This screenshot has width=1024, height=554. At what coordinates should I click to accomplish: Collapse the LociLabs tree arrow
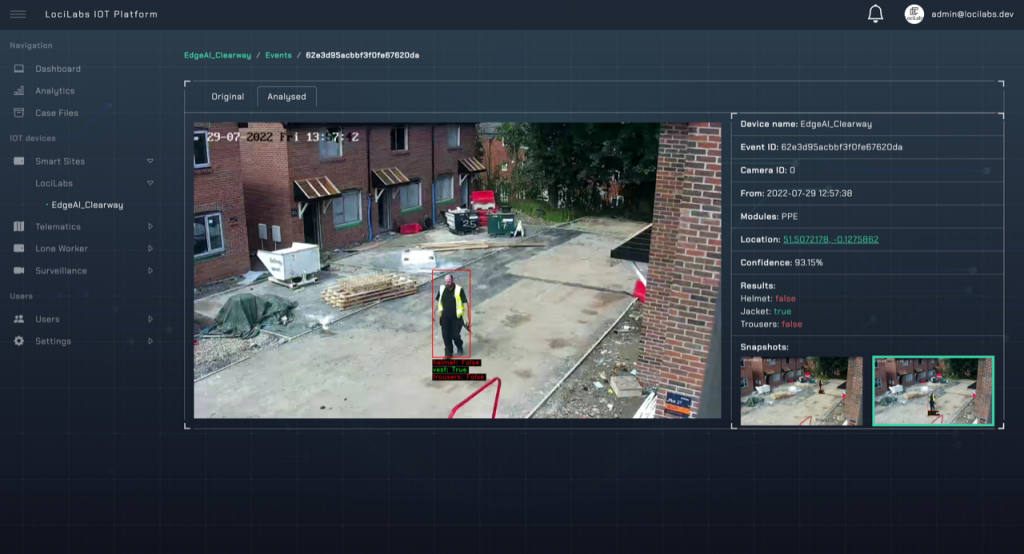click(x=150, y=183)
